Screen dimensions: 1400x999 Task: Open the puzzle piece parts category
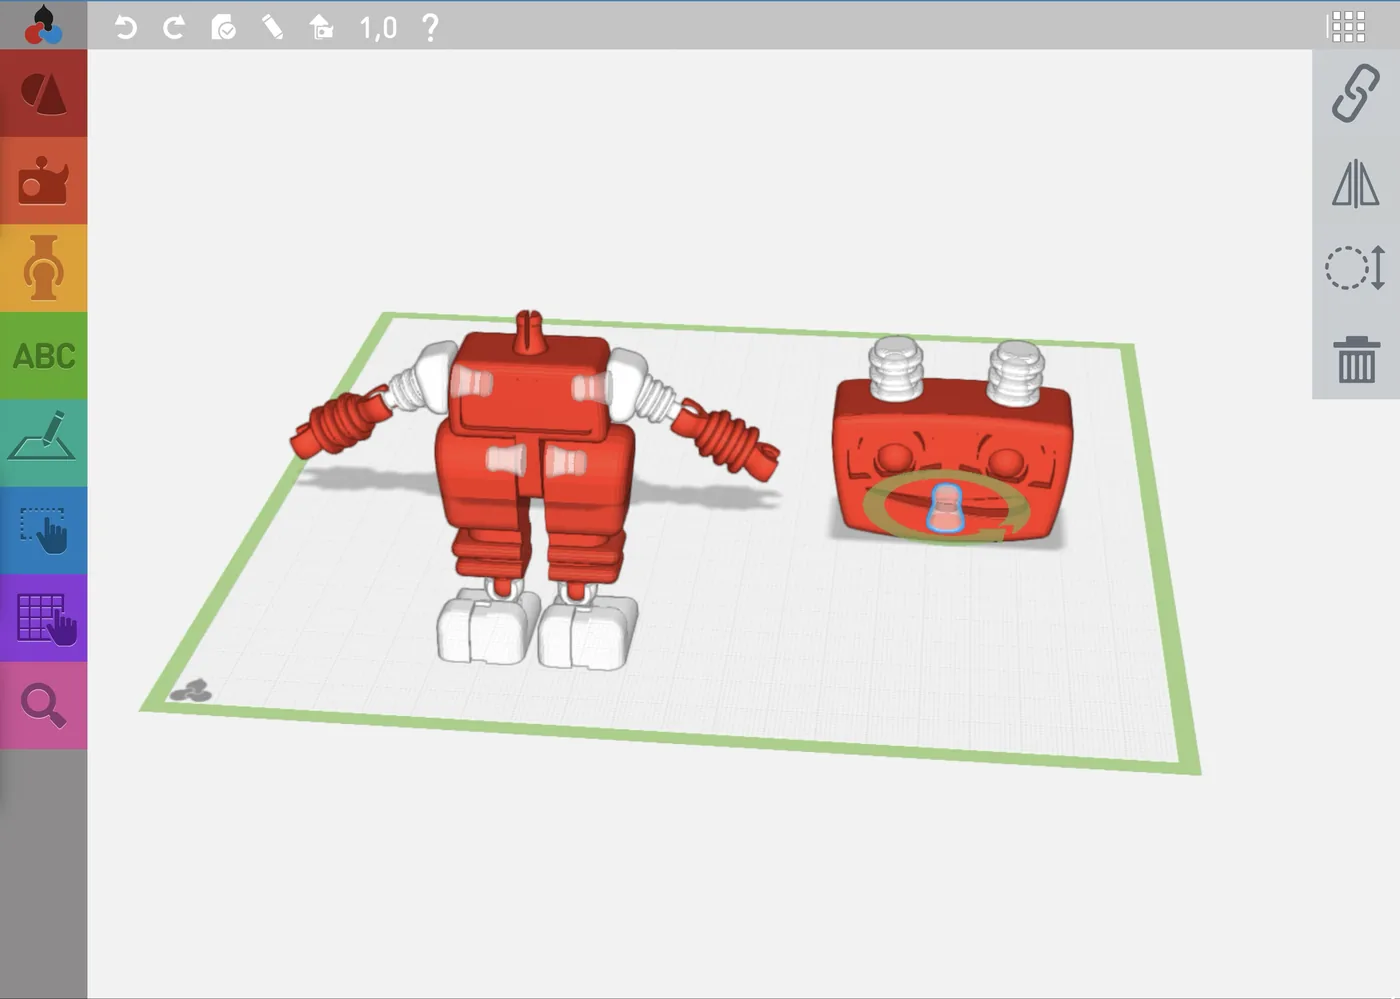click(43, 181)
